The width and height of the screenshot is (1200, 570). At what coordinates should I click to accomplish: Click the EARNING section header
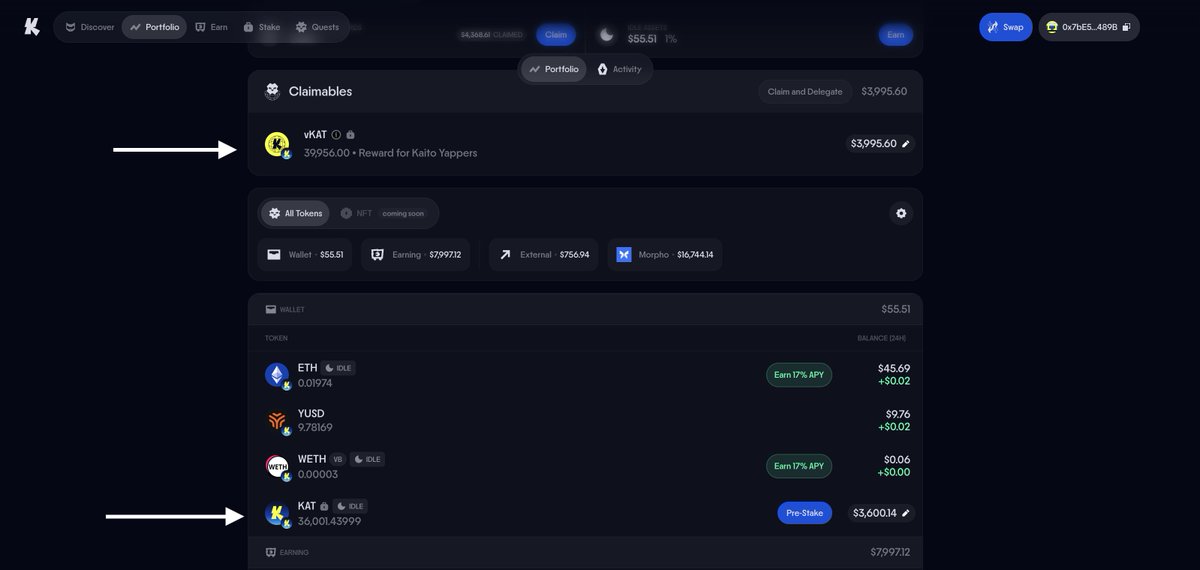click(585, 552)
